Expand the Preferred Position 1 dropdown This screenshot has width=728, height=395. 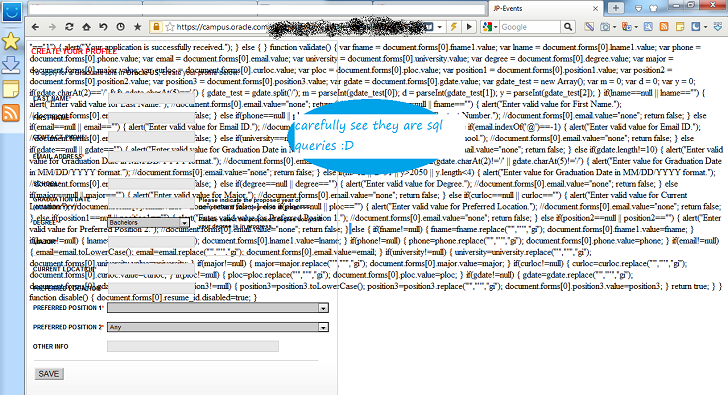coord(218,308)
